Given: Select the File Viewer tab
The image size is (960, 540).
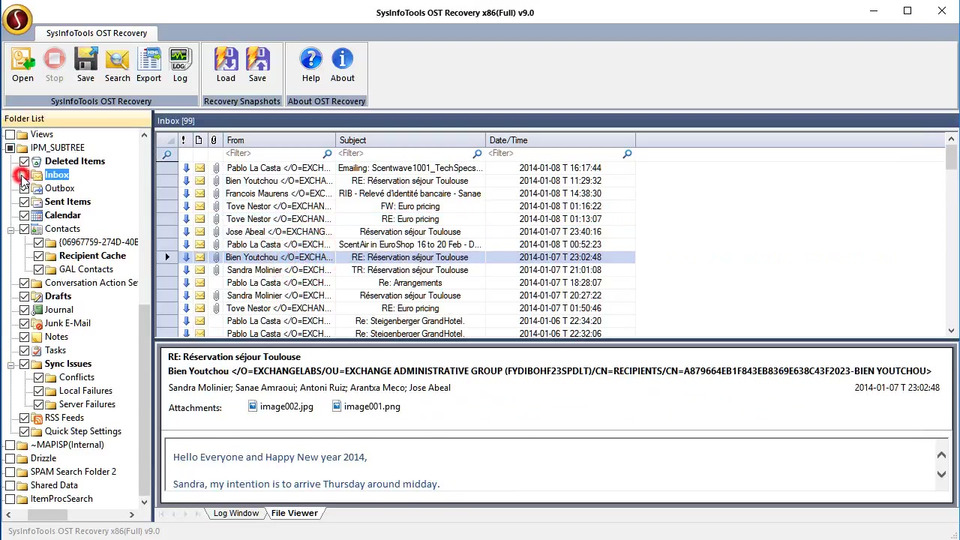Looking at the screenshot, I should pos(294,513).
